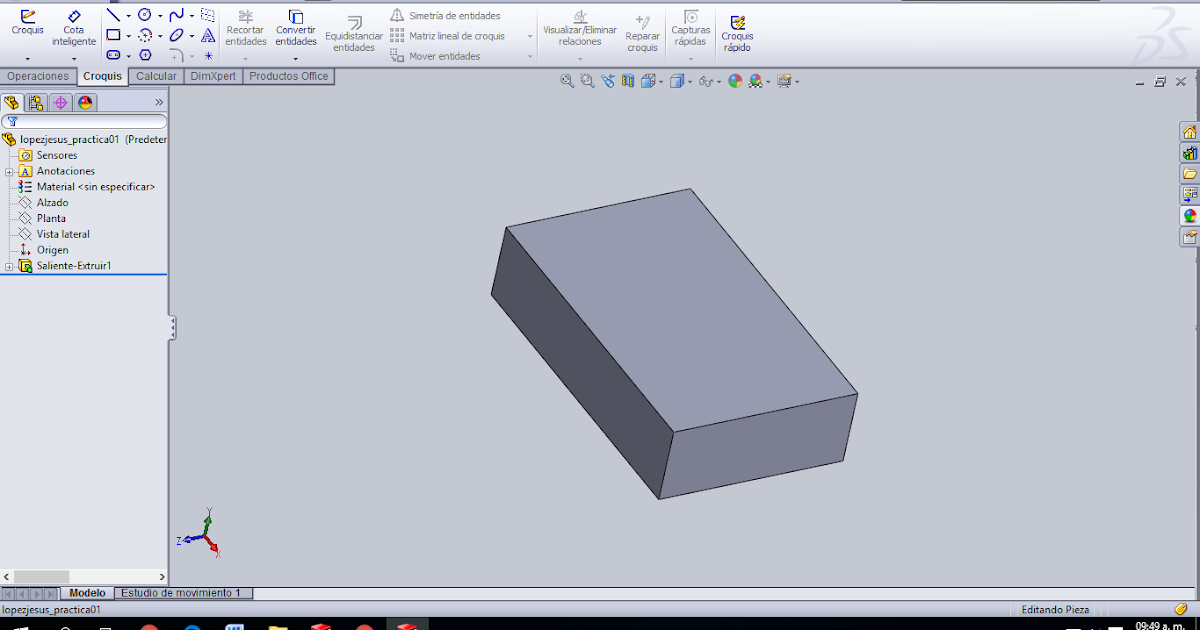
Task: Click Zoom encuadre in the view toolbar
Action: point(585,81)
